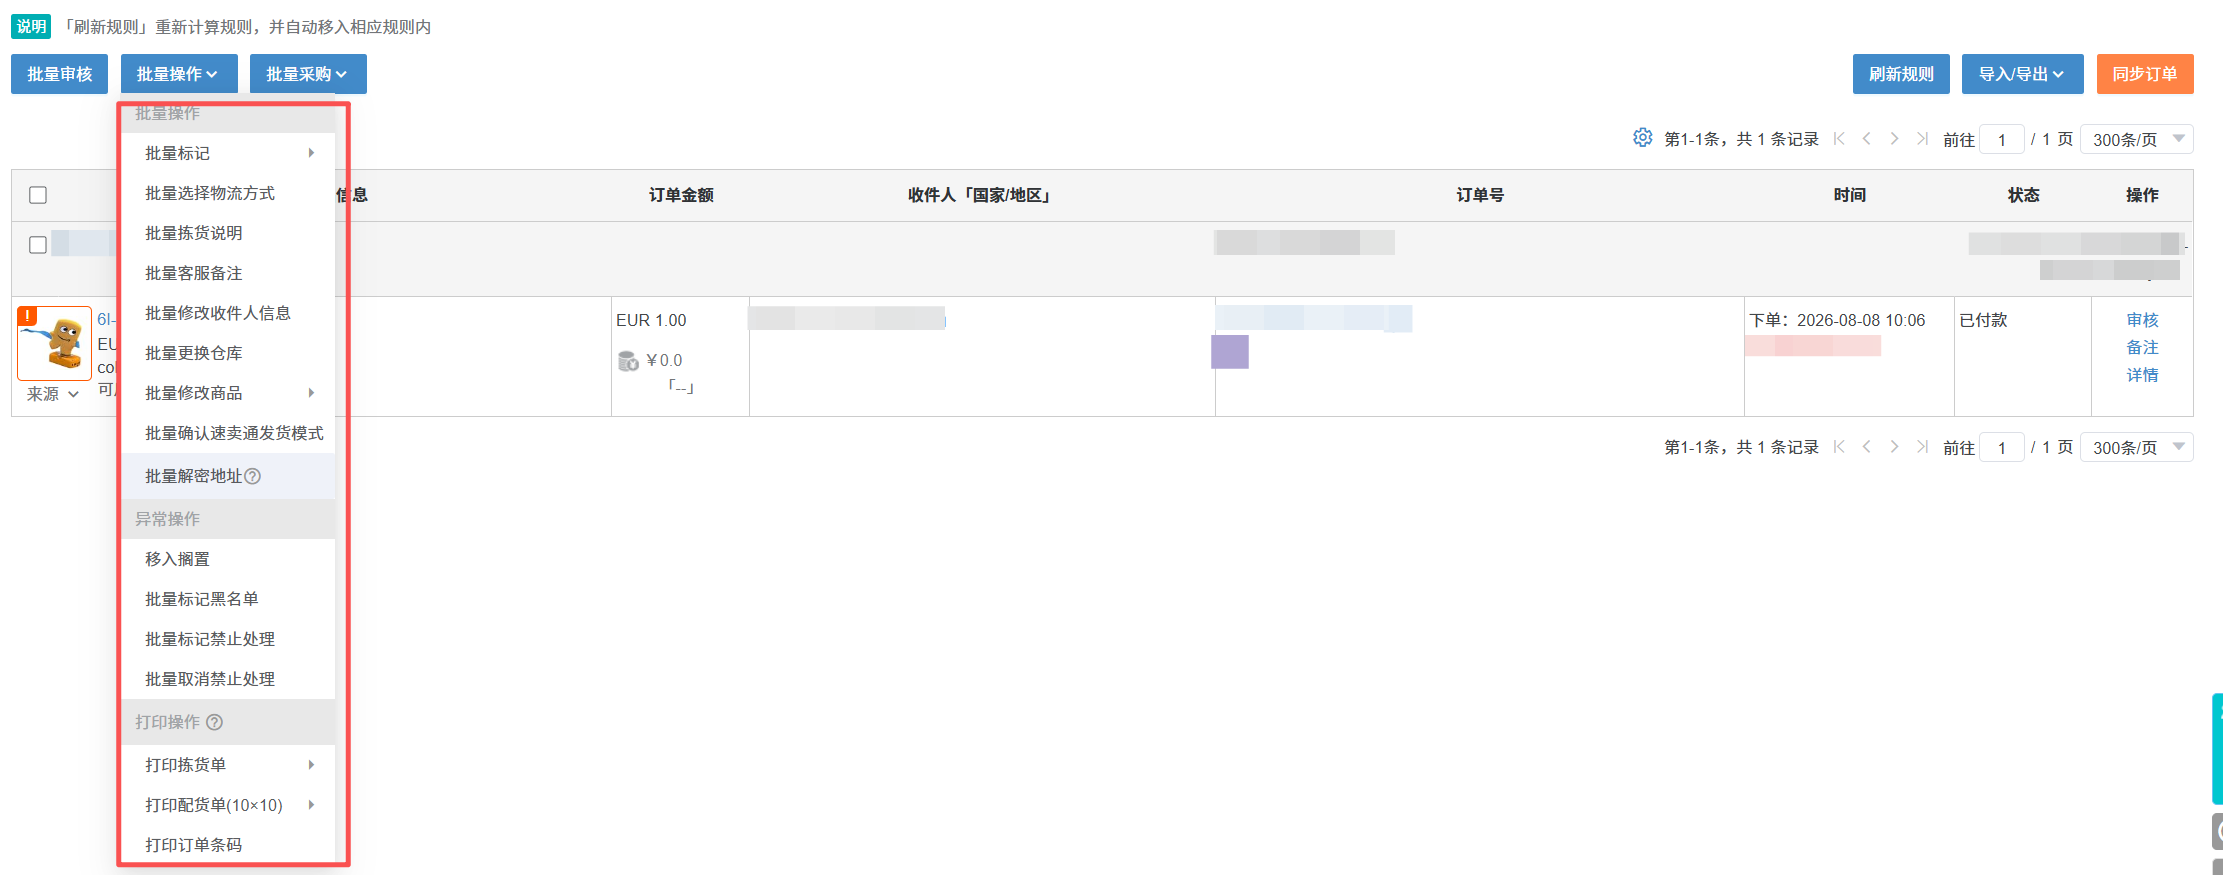
Task: Go to next page in pager above table
Action: 1894,139
